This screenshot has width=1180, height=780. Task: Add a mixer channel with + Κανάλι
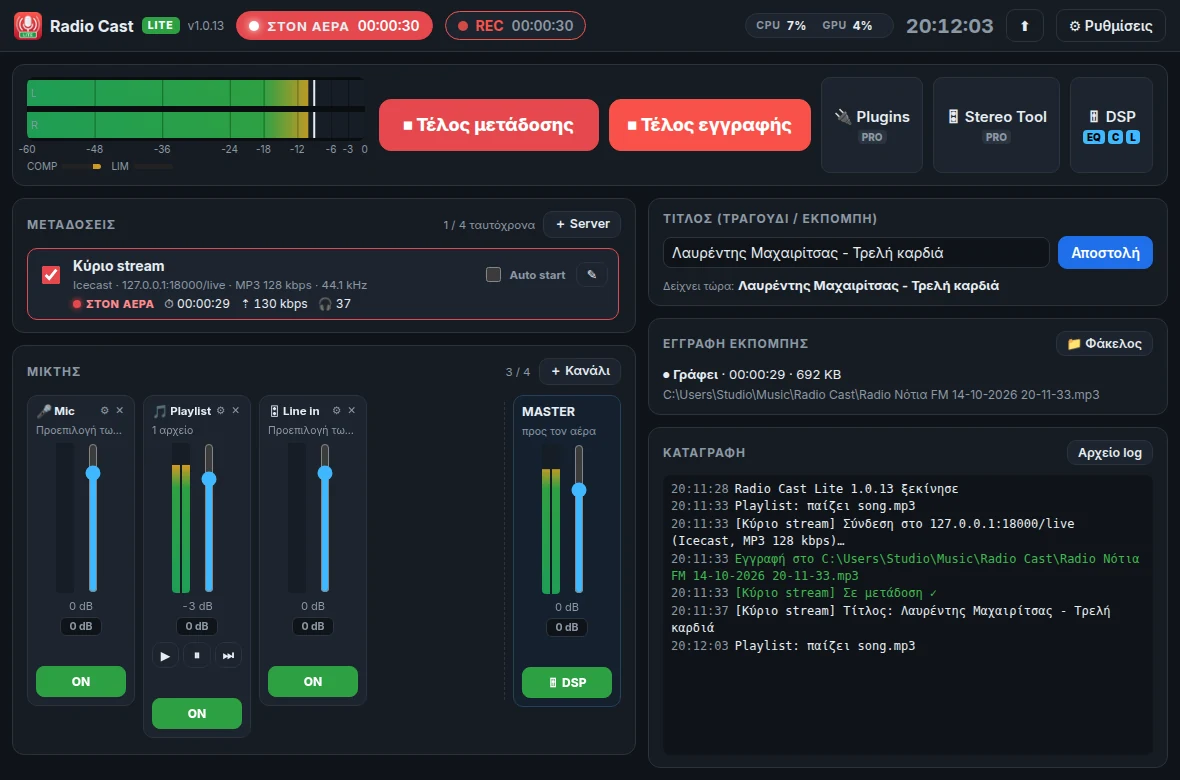[x=580, y=371]
